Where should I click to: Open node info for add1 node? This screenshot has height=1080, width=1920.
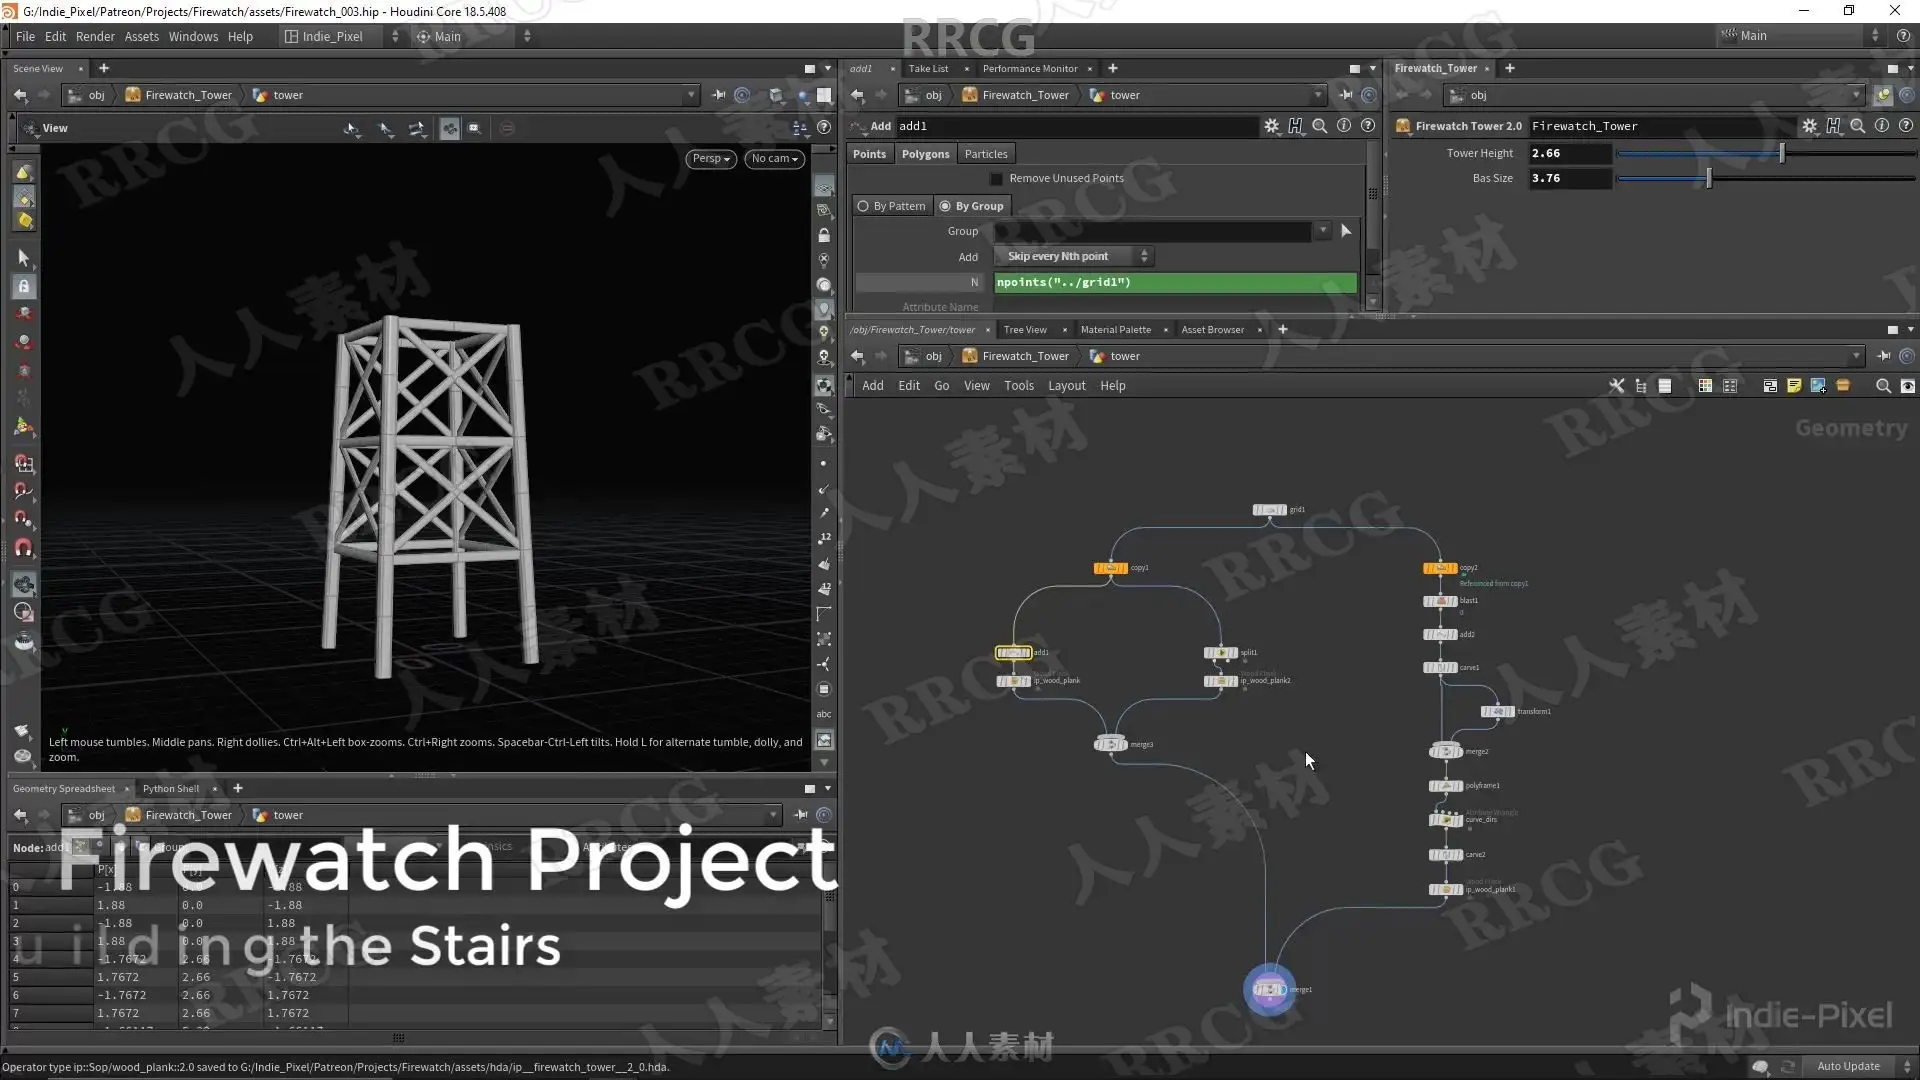[1344, 126]
